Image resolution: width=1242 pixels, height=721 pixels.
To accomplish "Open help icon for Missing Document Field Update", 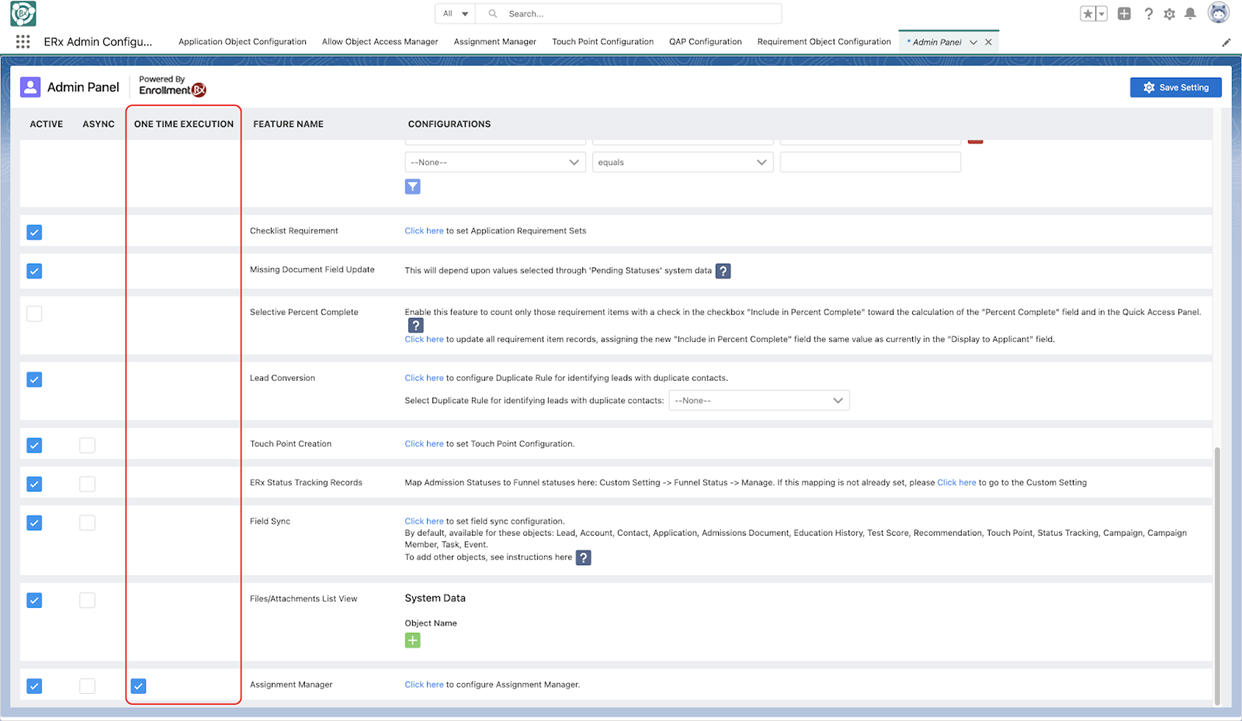I will [723, 271].
